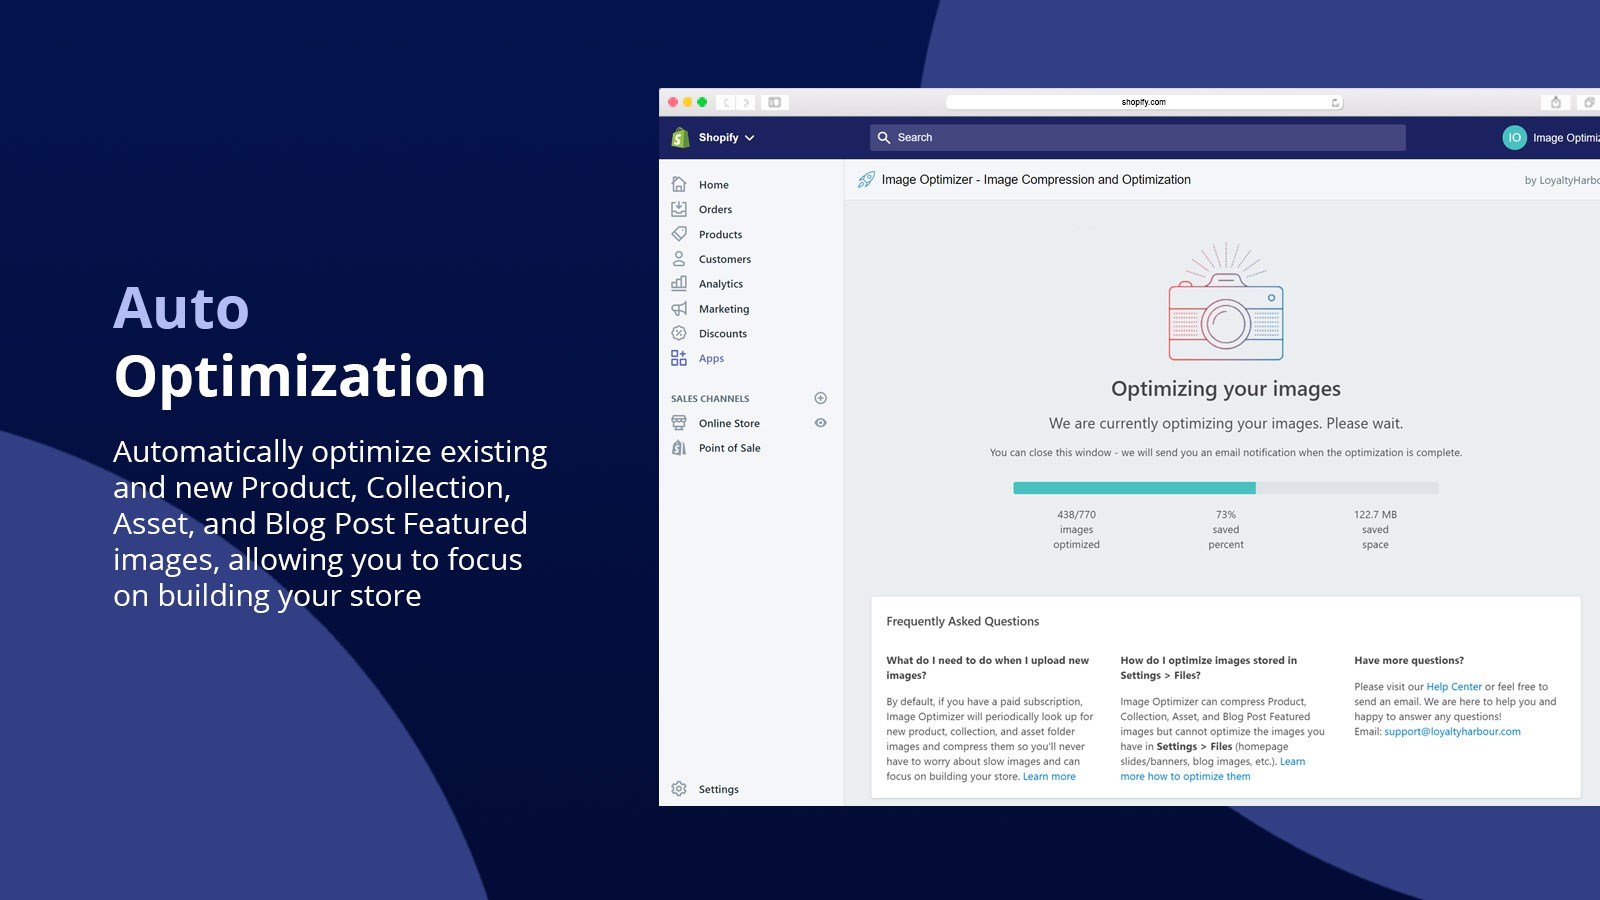Toggle the browser sidebar button
The height and width of the screenshot is (900, 1600).
pyautogui.click(x=774, y=102)
